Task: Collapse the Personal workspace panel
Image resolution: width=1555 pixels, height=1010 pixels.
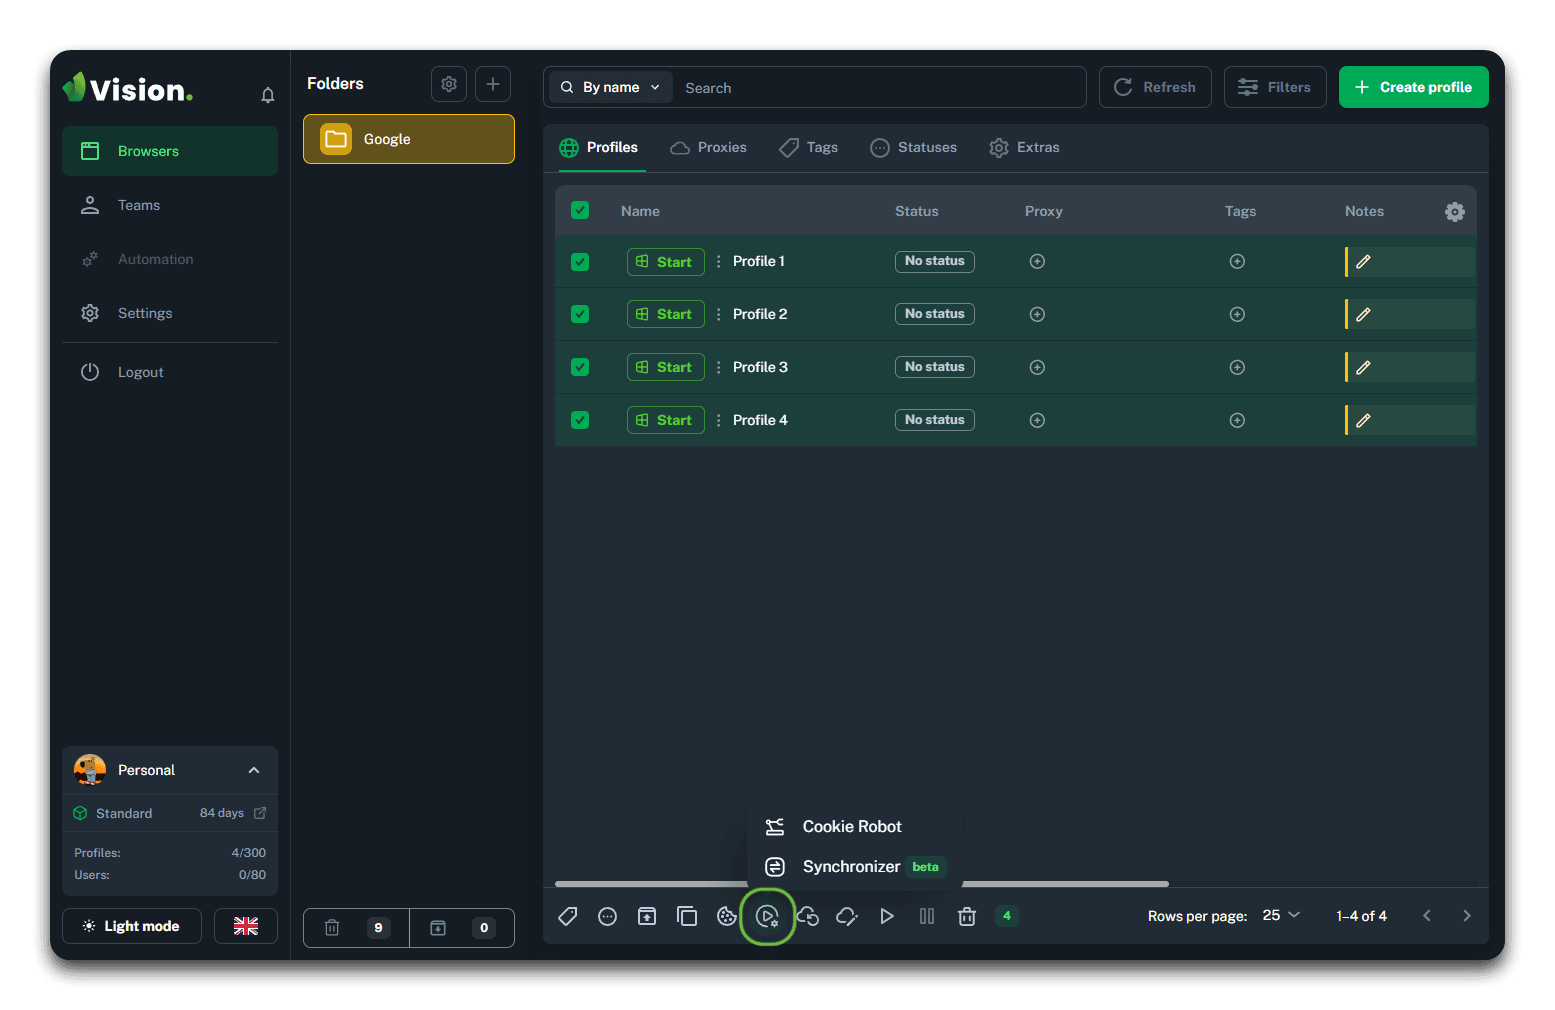Action: [x=254, y=770]
